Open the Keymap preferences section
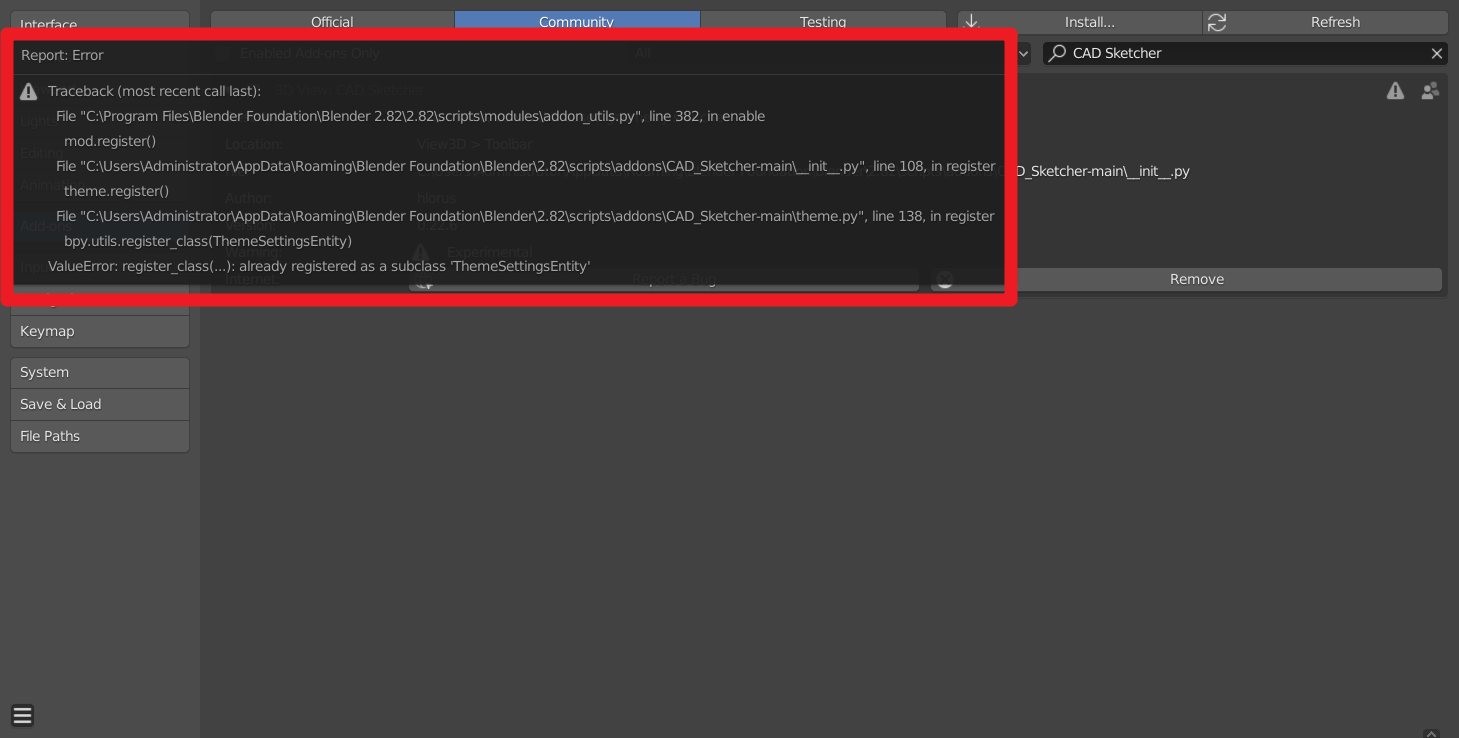The image size is (1459, 738). [100, 331]
